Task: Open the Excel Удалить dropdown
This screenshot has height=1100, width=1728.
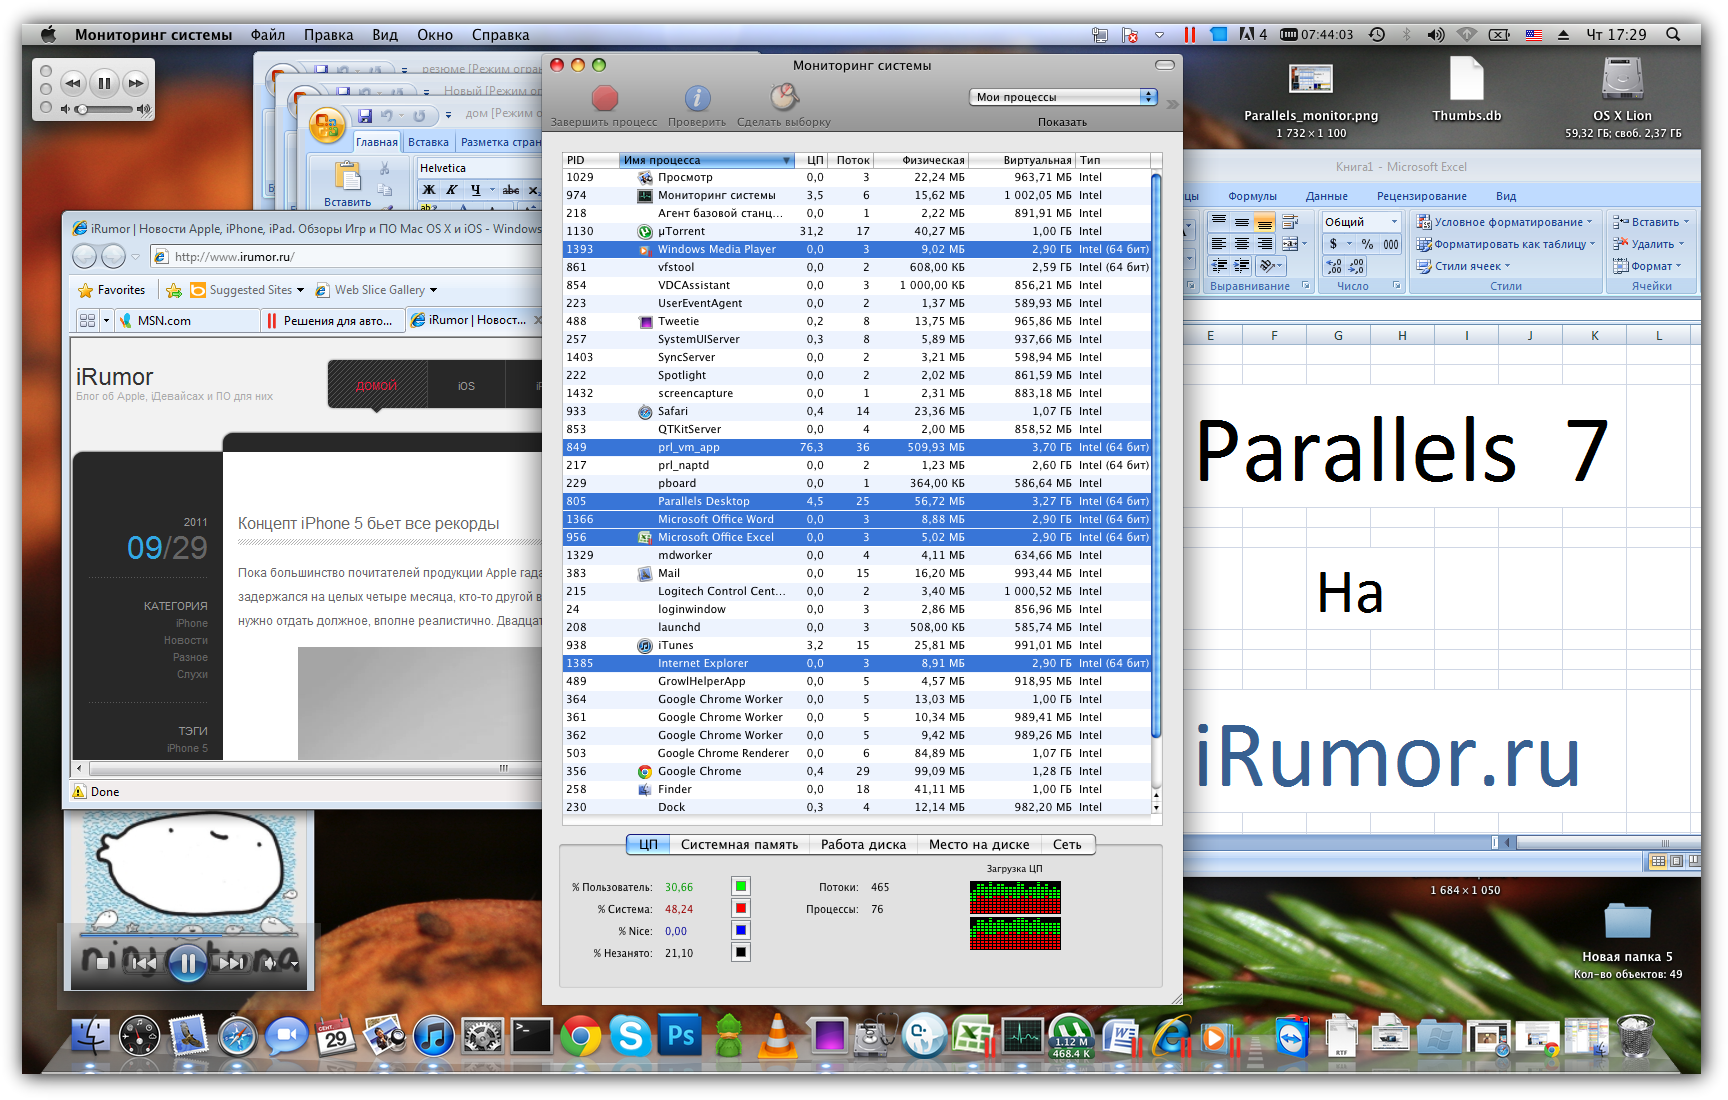Action: click(1649, 244)
